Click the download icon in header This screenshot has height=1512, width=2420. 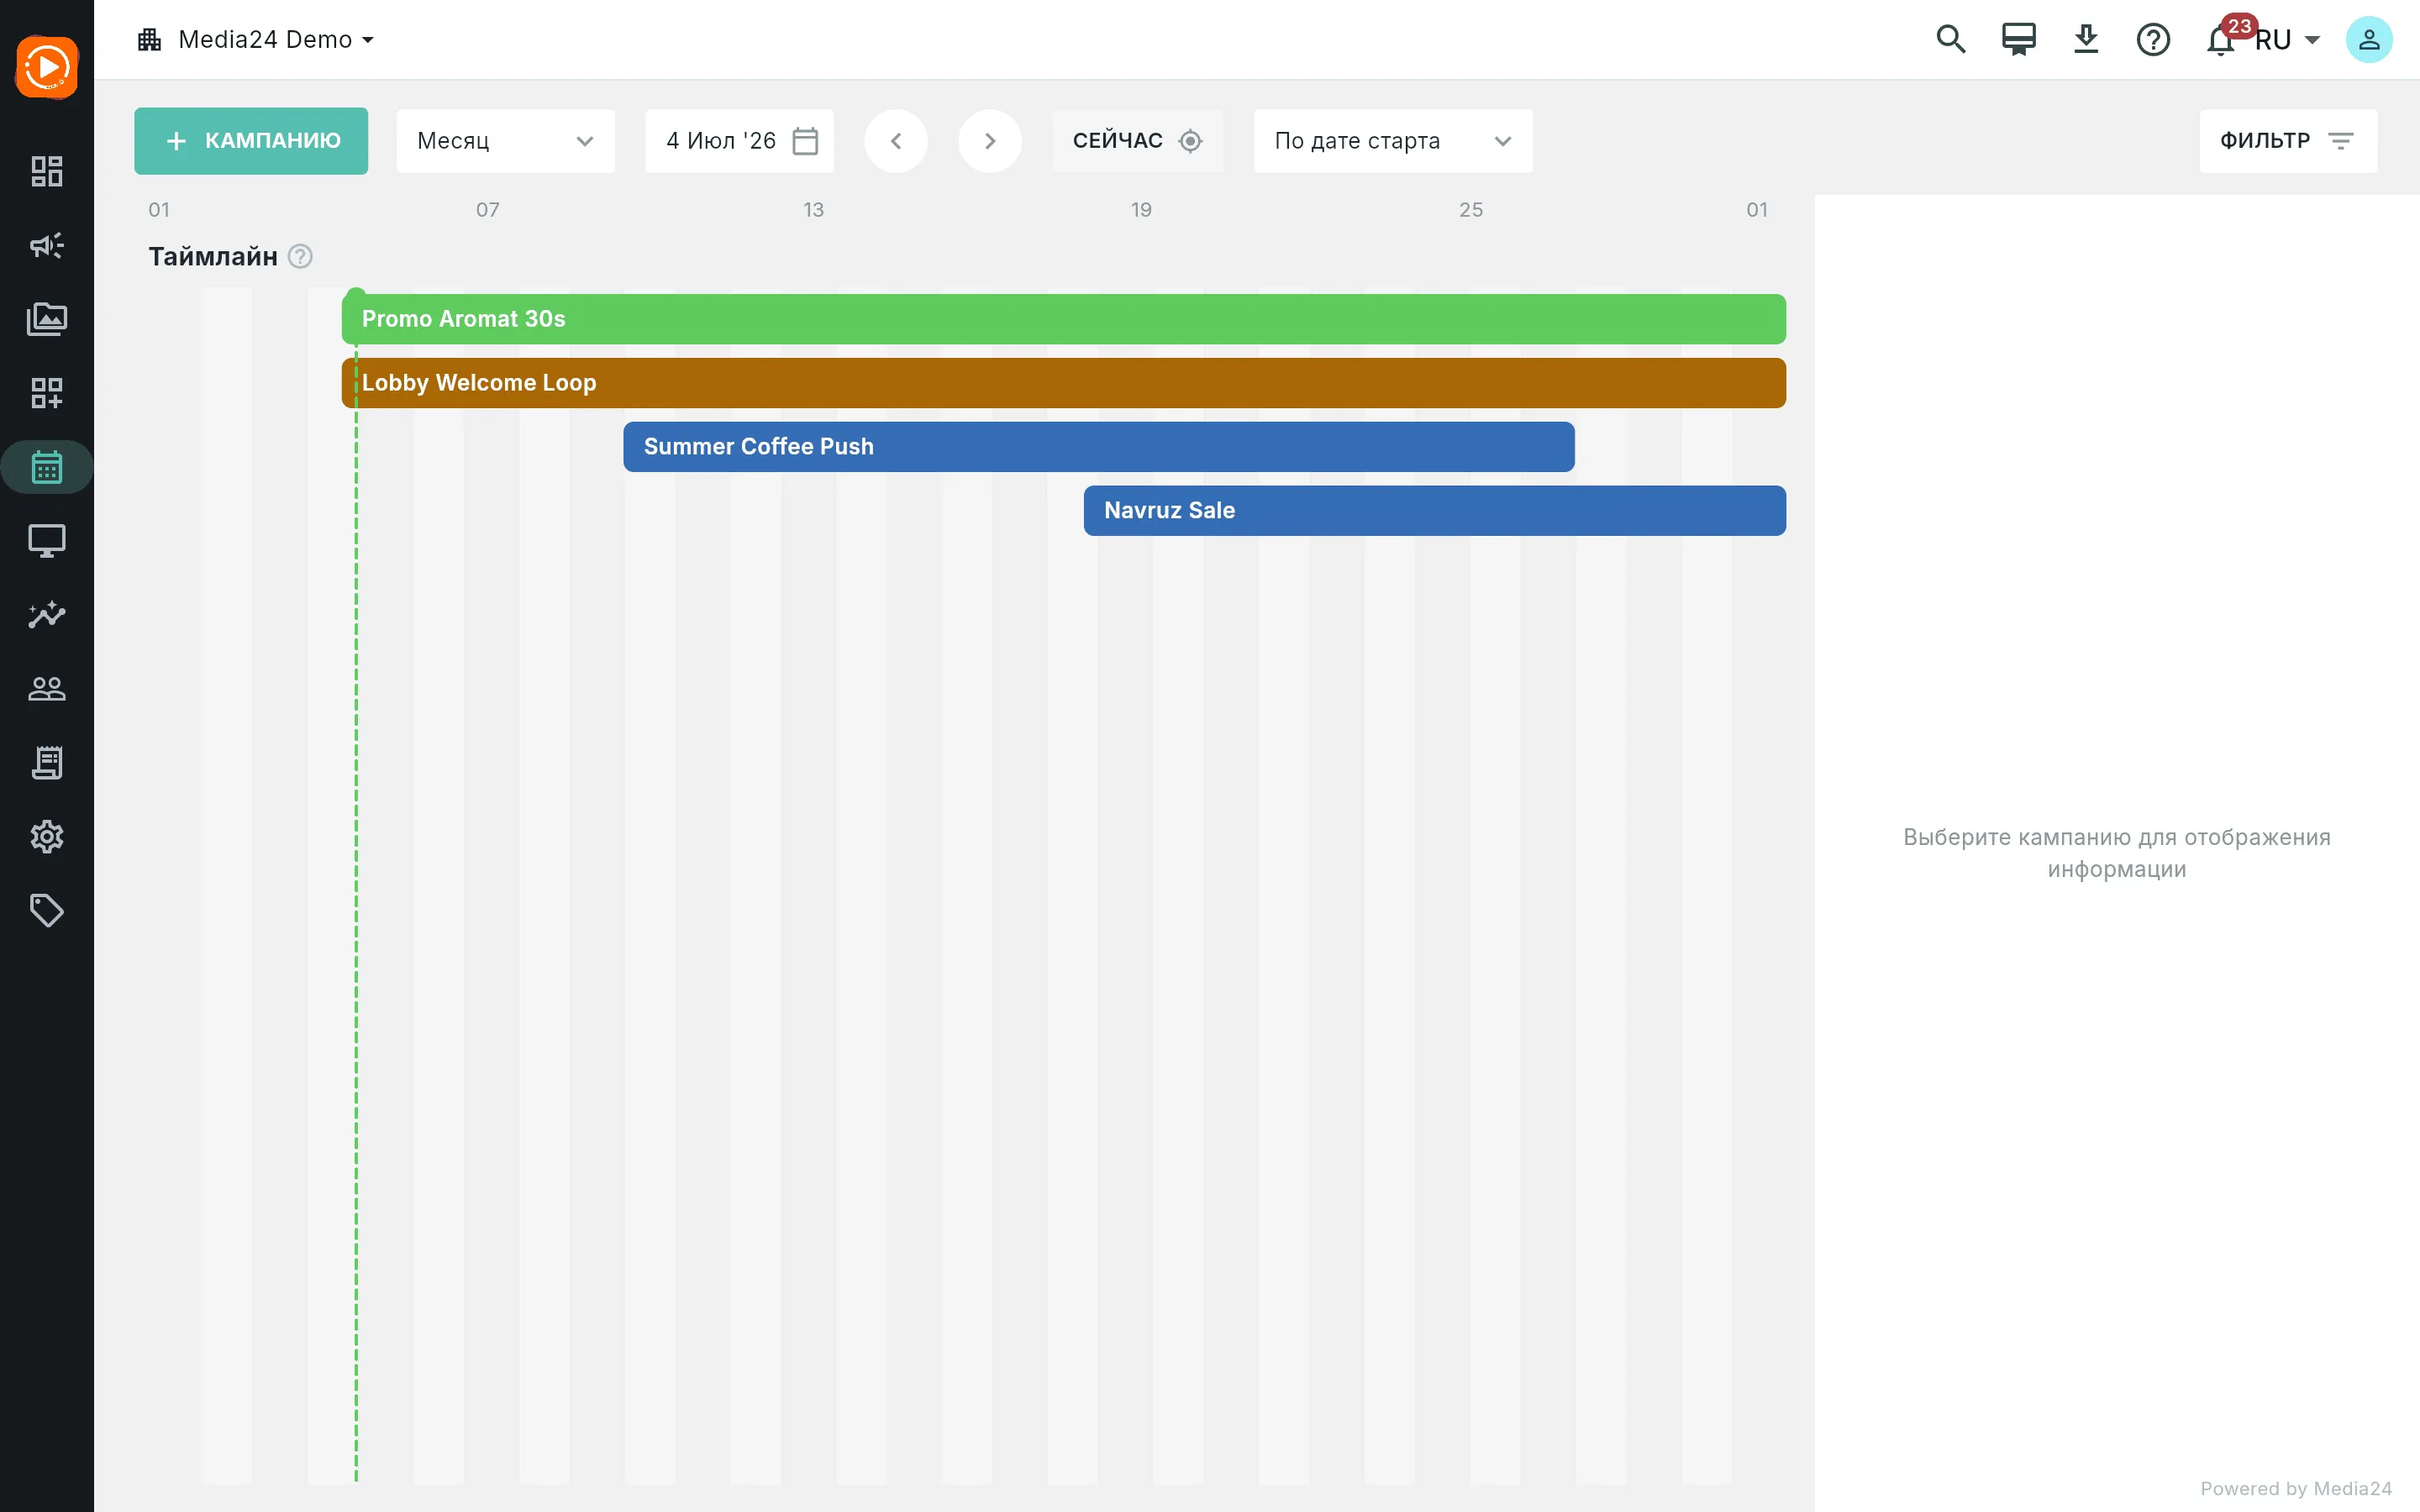(x=2086, y=39)
